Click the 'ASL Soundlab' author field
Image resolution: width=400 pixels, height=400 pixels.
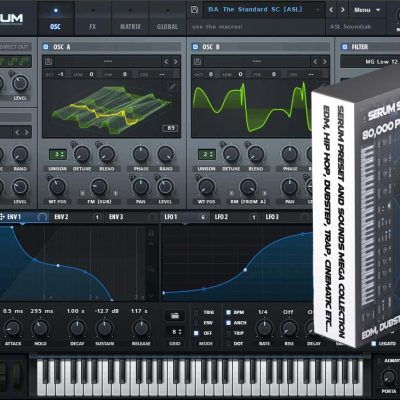350,27
